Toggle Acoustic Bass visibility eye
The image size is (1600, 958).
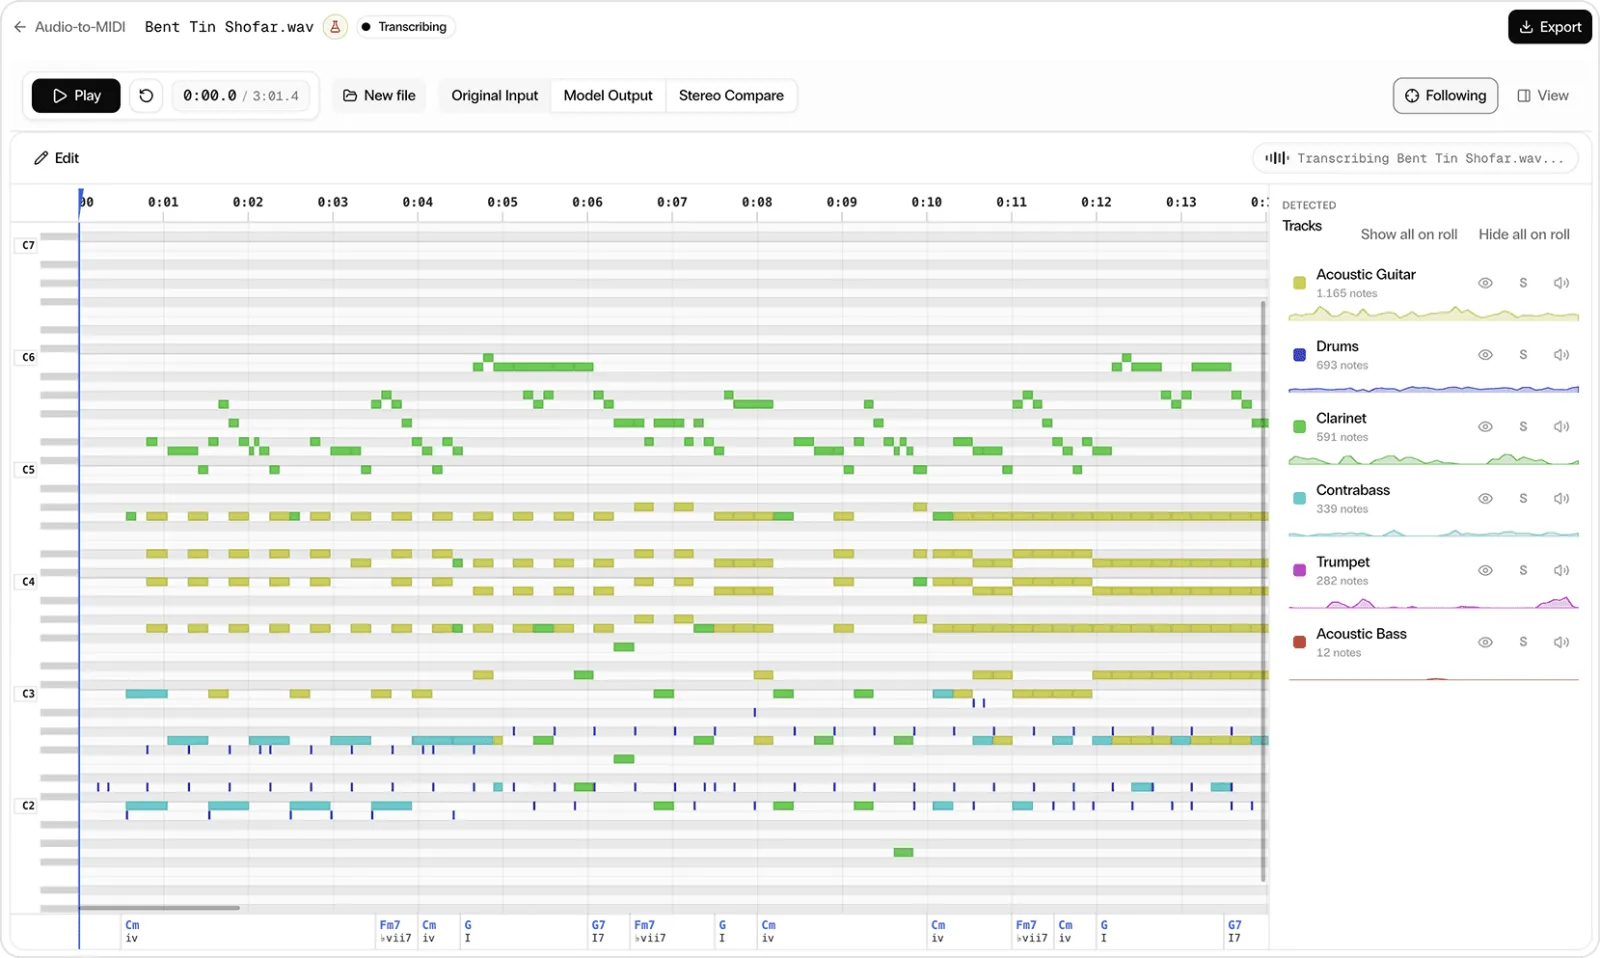tap(1485, 643)
